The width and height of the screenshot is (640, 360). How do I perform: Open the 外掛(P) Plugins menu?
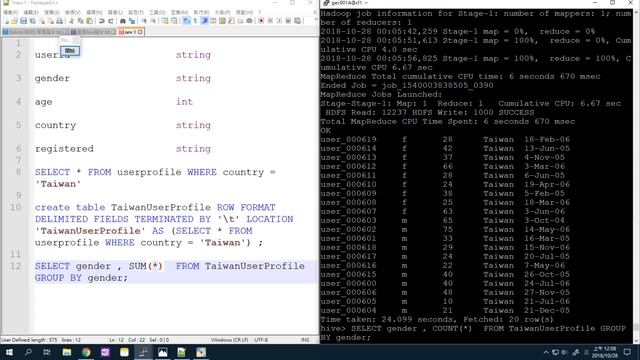pos(222,12)
